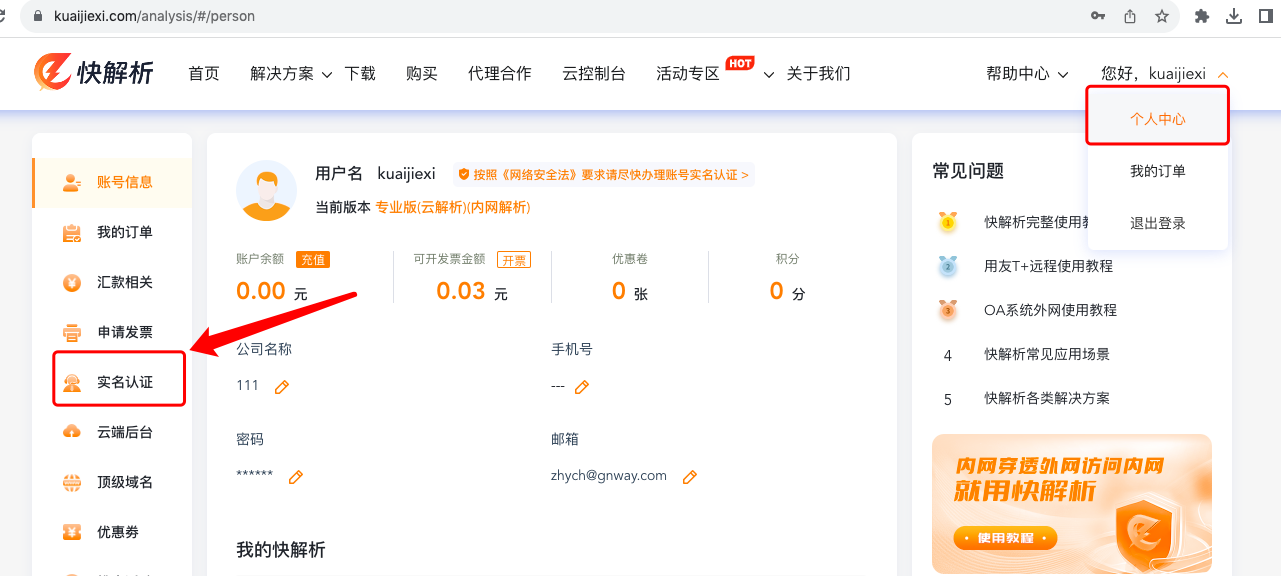Screen dimensions: 1281x576
Task: Choose 退出登录 to log out
Action: (x=1157, y=223)
